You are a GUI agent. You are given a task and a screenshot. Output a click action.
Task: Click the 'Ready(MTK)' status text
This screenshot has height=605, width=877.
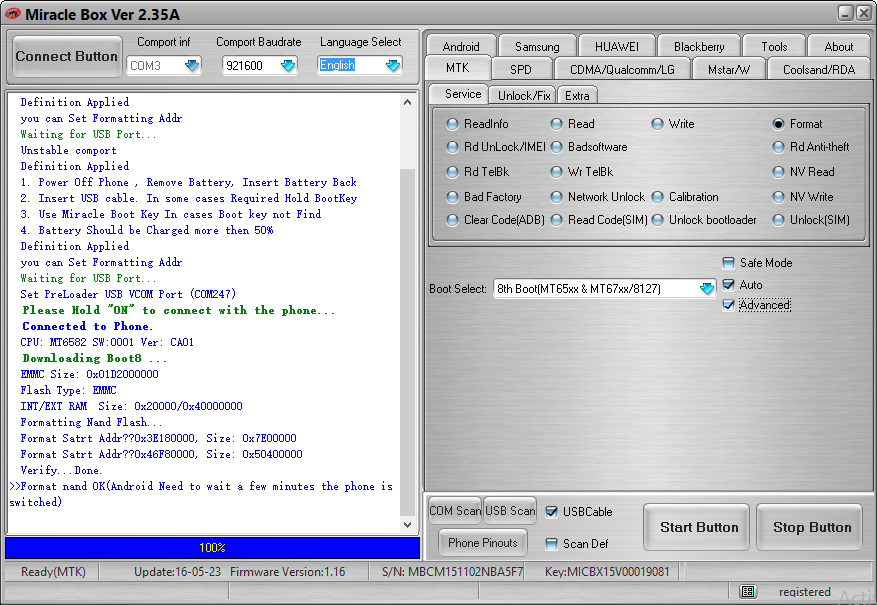(x=53, y=571)
